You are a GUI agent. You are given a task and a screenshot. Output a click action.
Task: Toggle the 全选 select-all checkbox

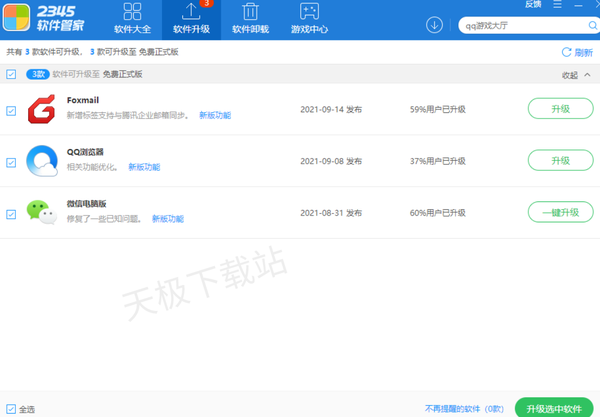tap(10, 408)
